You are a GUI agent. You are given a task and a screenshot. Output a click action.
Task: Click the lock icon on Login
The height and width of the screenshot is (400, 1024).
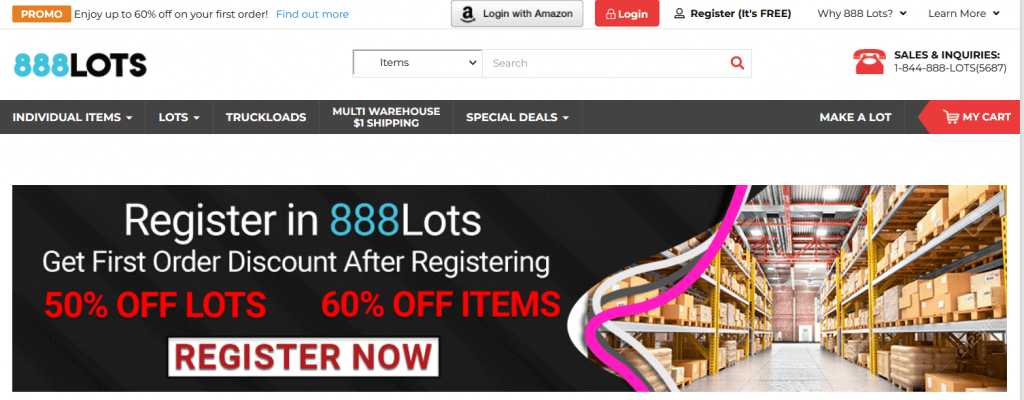point(611,14)
